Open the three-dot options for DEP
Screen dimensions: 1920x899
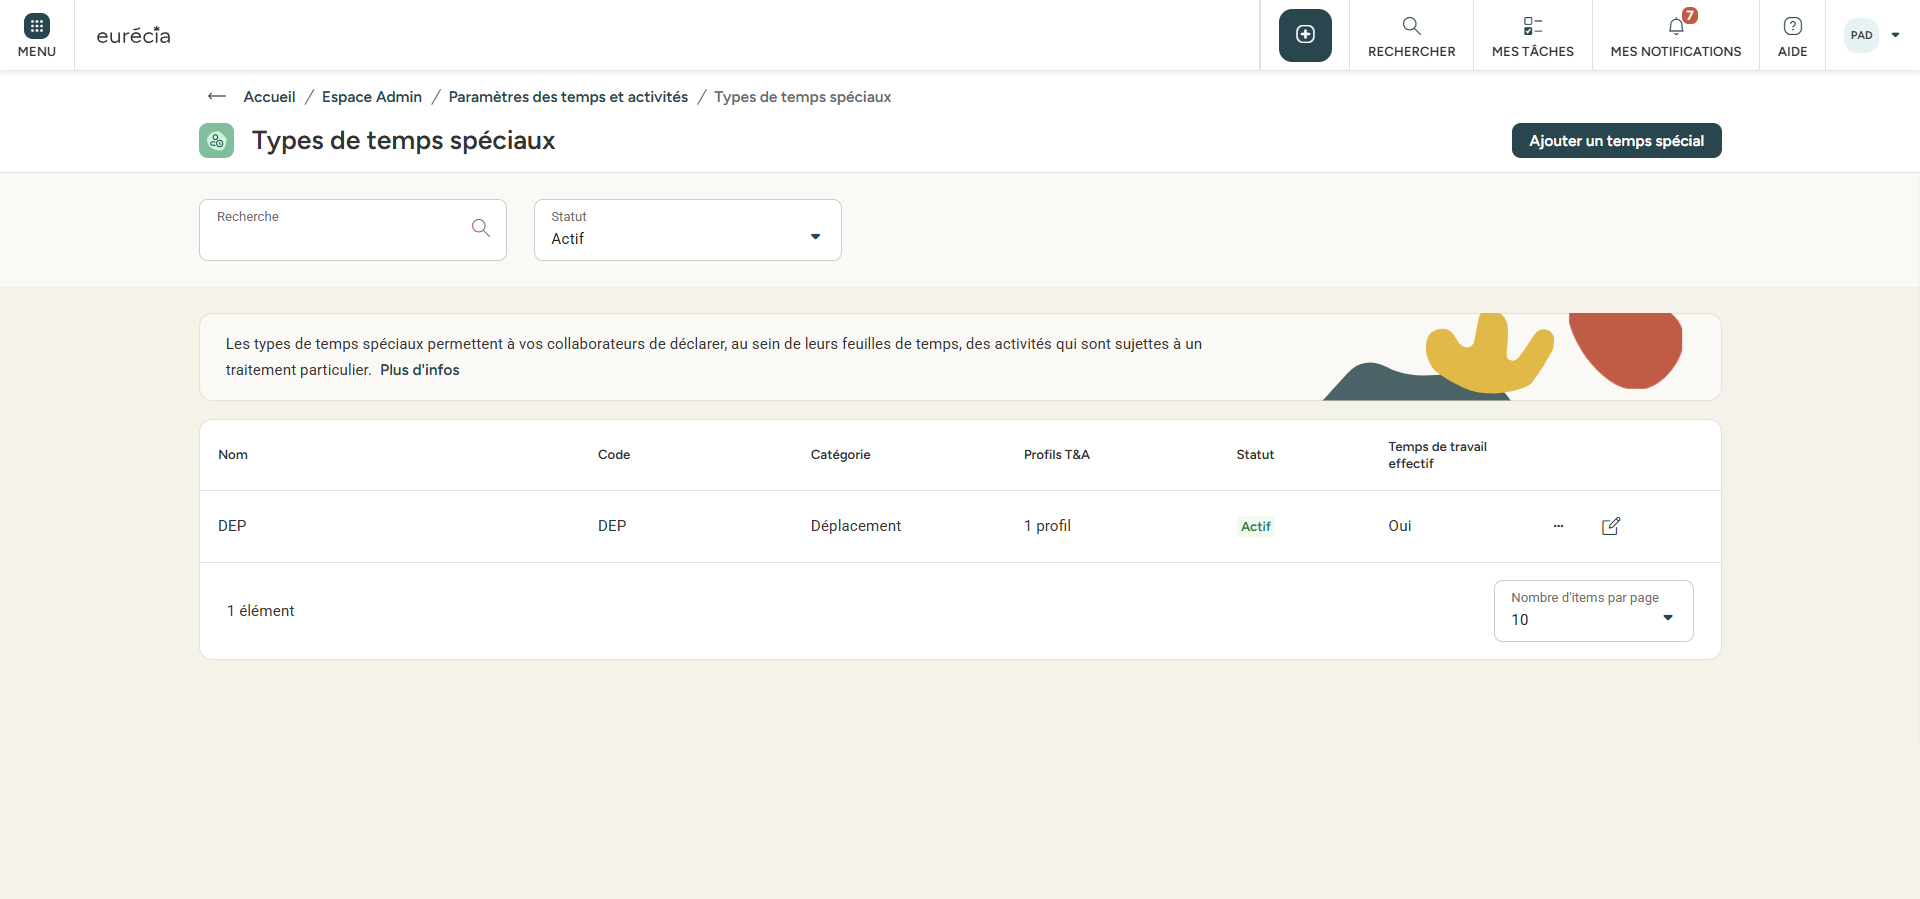tap(1558, 526)
